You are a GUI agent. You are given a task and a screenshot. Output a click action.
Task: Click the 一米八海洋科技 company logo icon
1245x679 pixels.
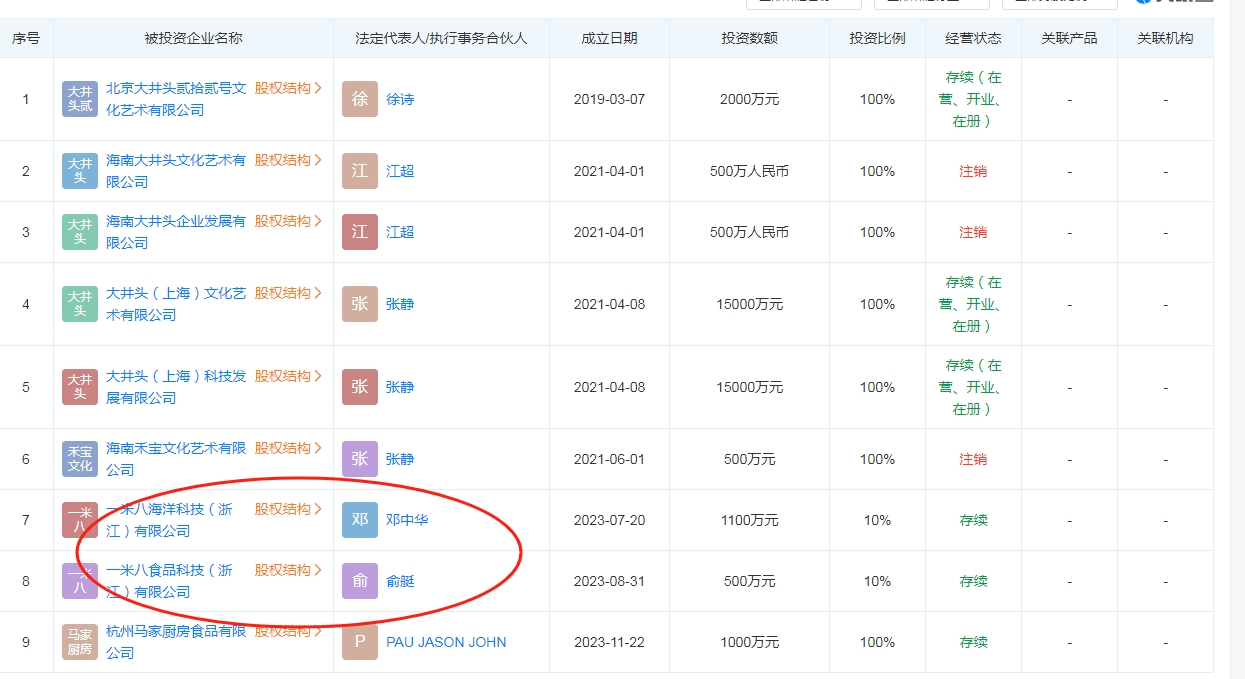click(x=80, y=520)
